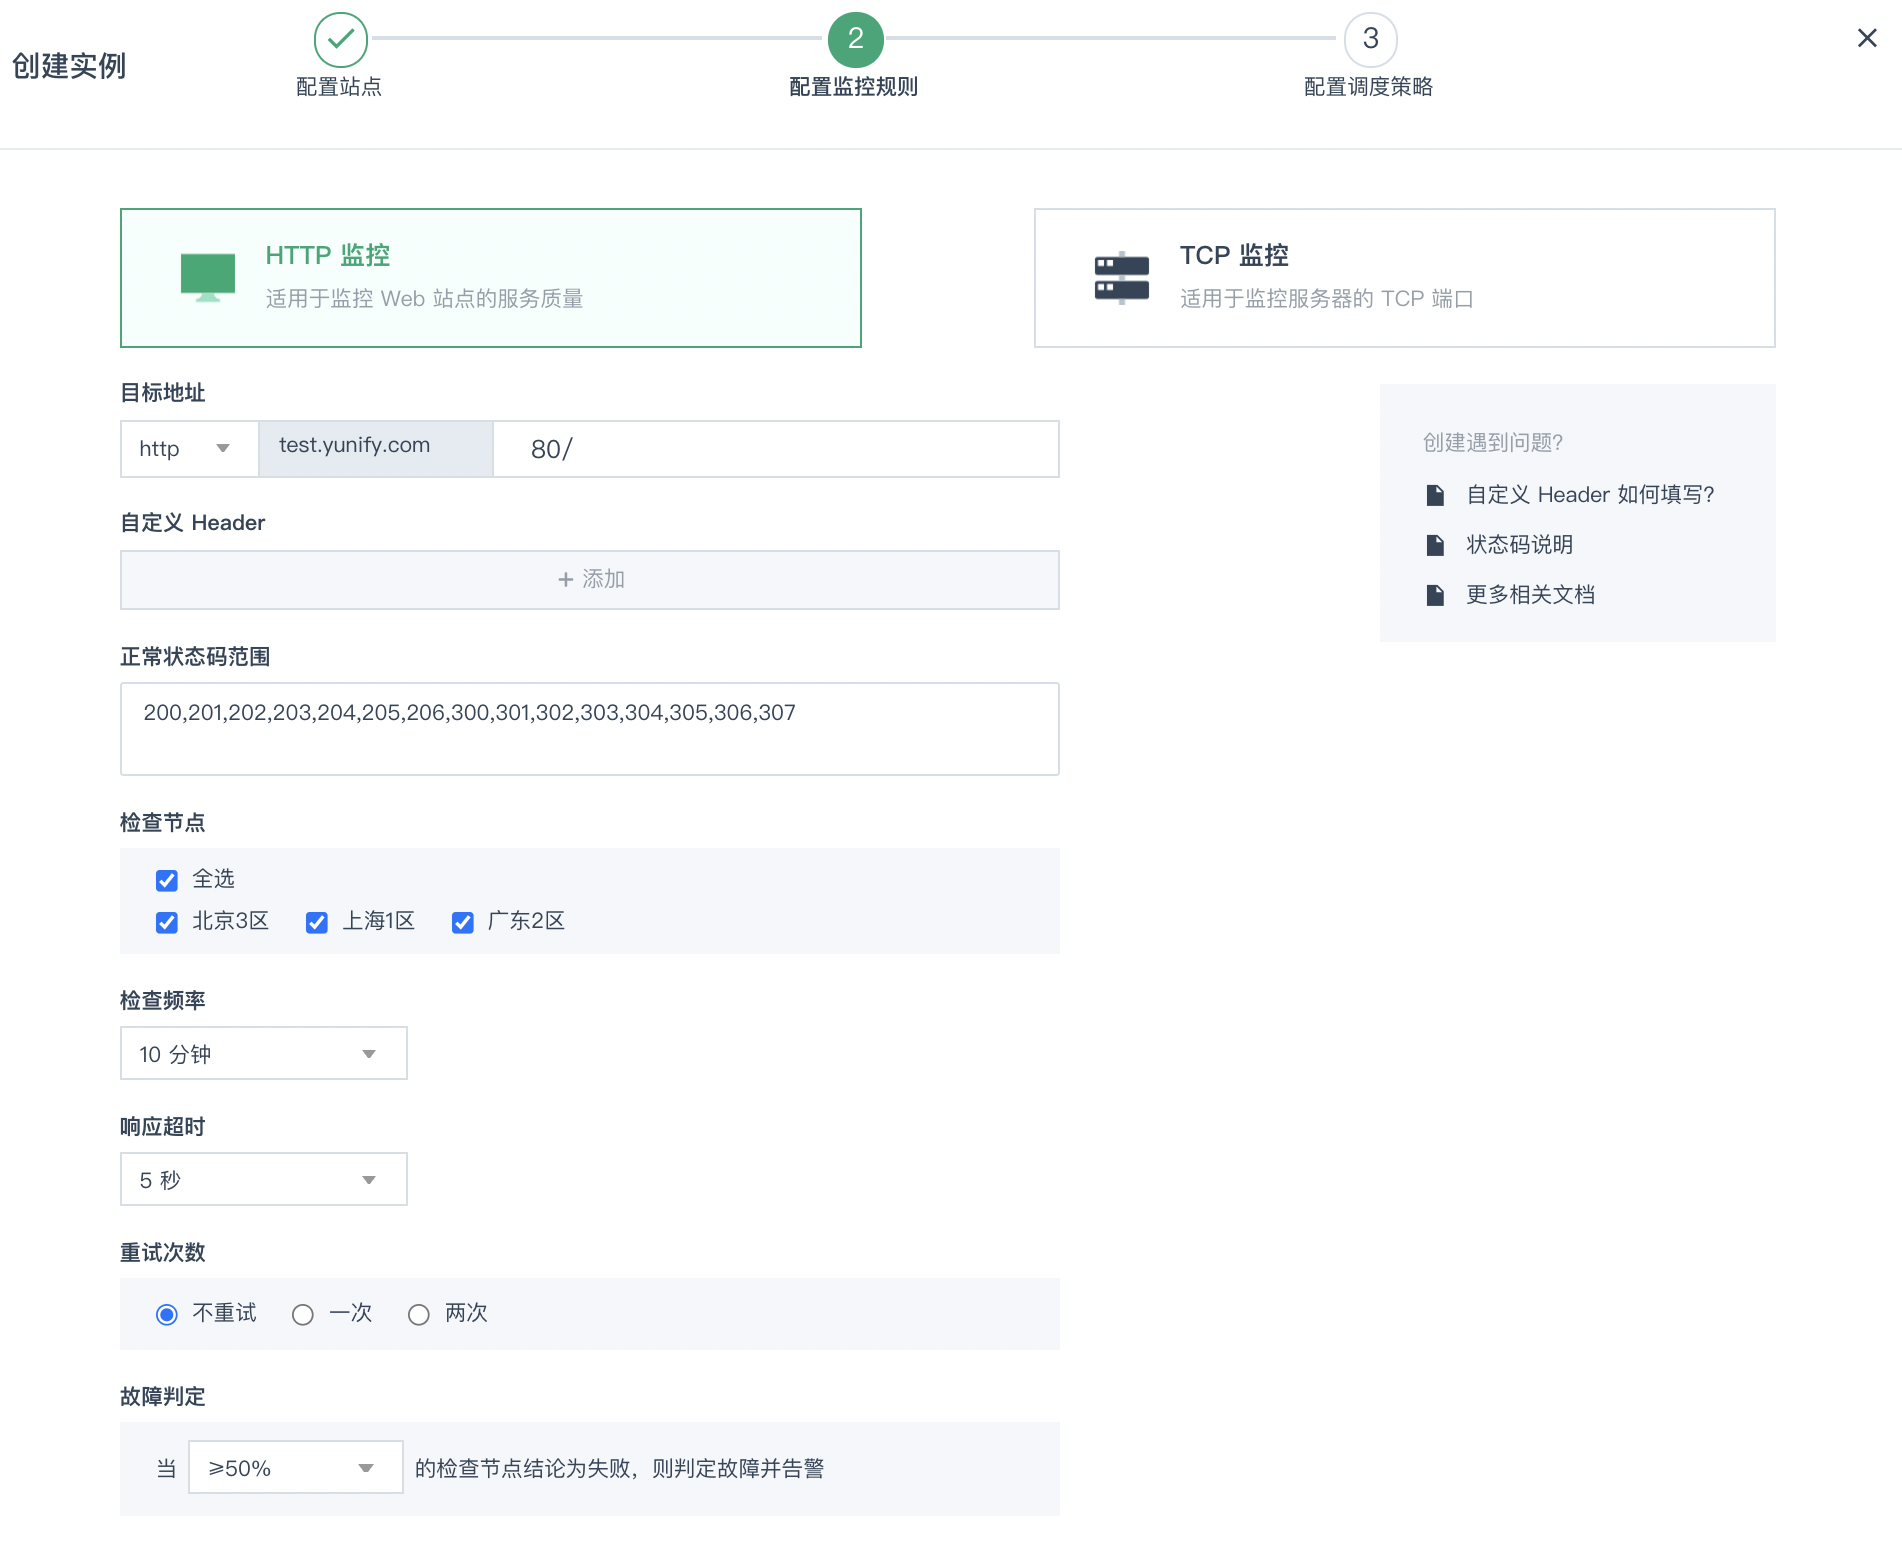The height and width of the screenshot is (1544, 1902).
Task: Open the 响应超时 5 秒 dropdown
Action: (264, 1179)
